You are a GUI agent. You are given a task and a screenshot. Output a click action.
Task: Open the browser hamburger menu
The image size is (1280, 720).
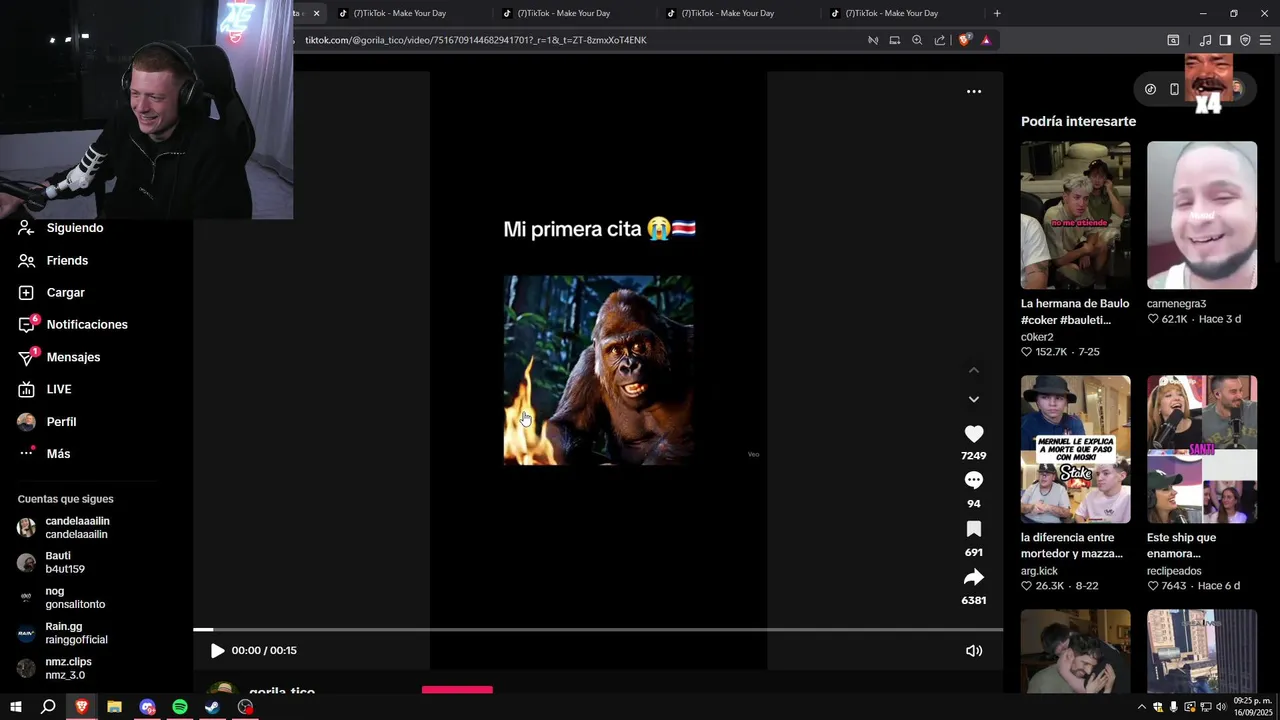(x=1266, y=40)
